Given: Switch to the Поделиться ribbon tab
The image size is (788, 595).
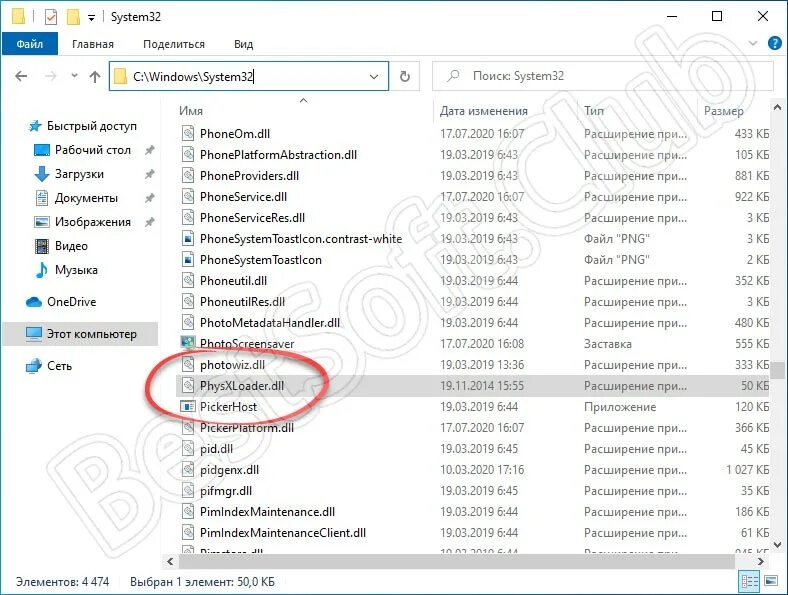Looking at the screenshot, I should [x=174, y=44].
